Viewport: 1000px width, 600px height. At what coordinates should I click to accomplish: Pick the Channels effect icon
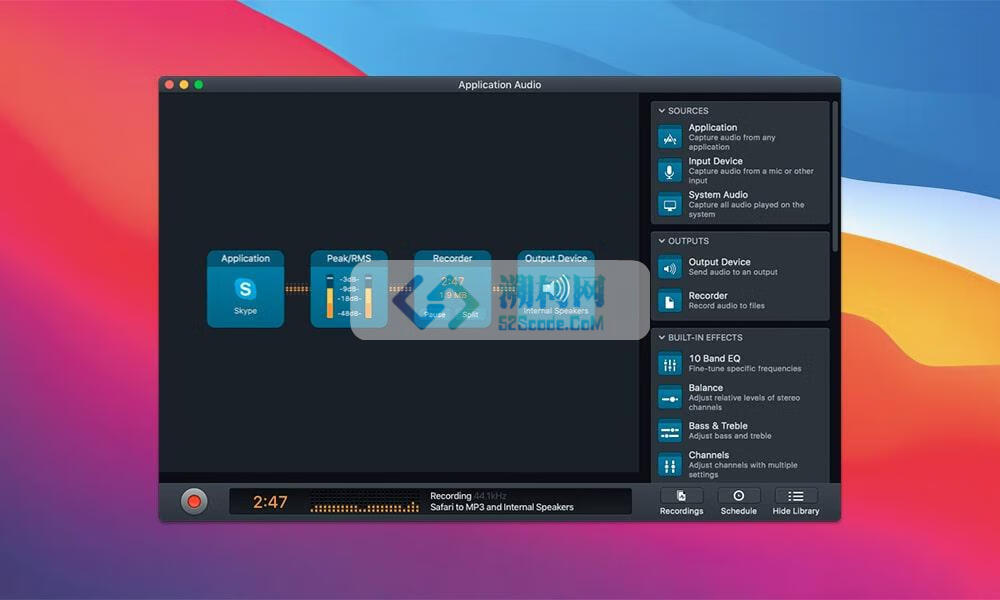click(669, 465)
